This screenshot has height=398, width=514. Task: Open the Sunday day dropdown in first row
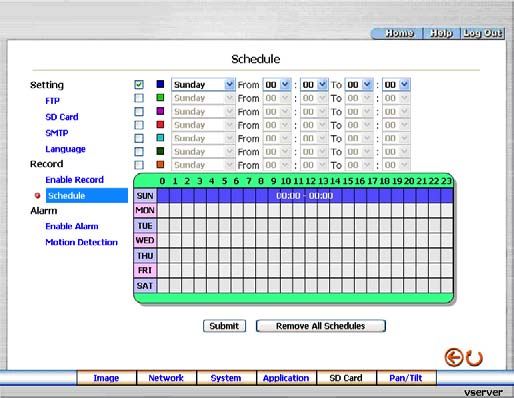pyautogui.click(x=203, y=85)
